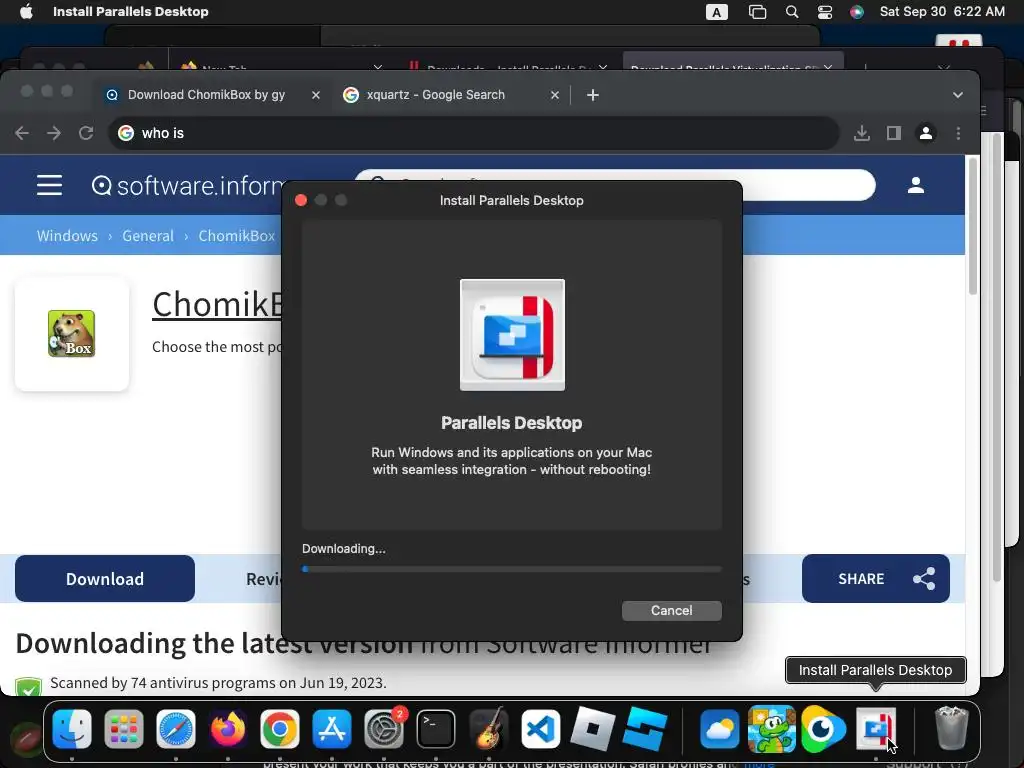Open the ChomikBox title link
1024x768 pixels.
pyautogui.click(x=217, y=304)
